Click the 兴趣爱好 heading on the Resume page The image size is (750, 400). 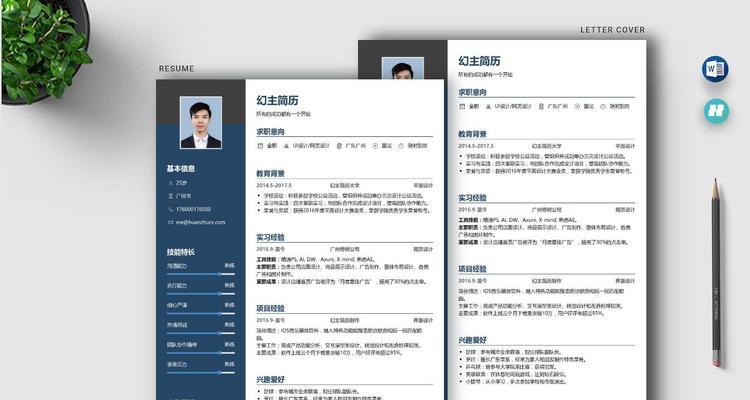point(270,379)
